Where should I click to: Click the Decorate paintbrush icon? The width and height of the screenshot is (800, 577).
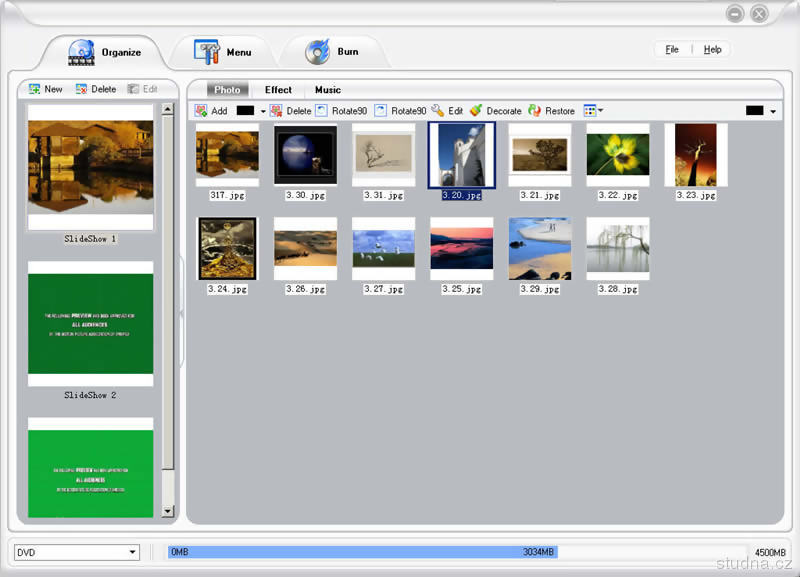coord(476,111)
